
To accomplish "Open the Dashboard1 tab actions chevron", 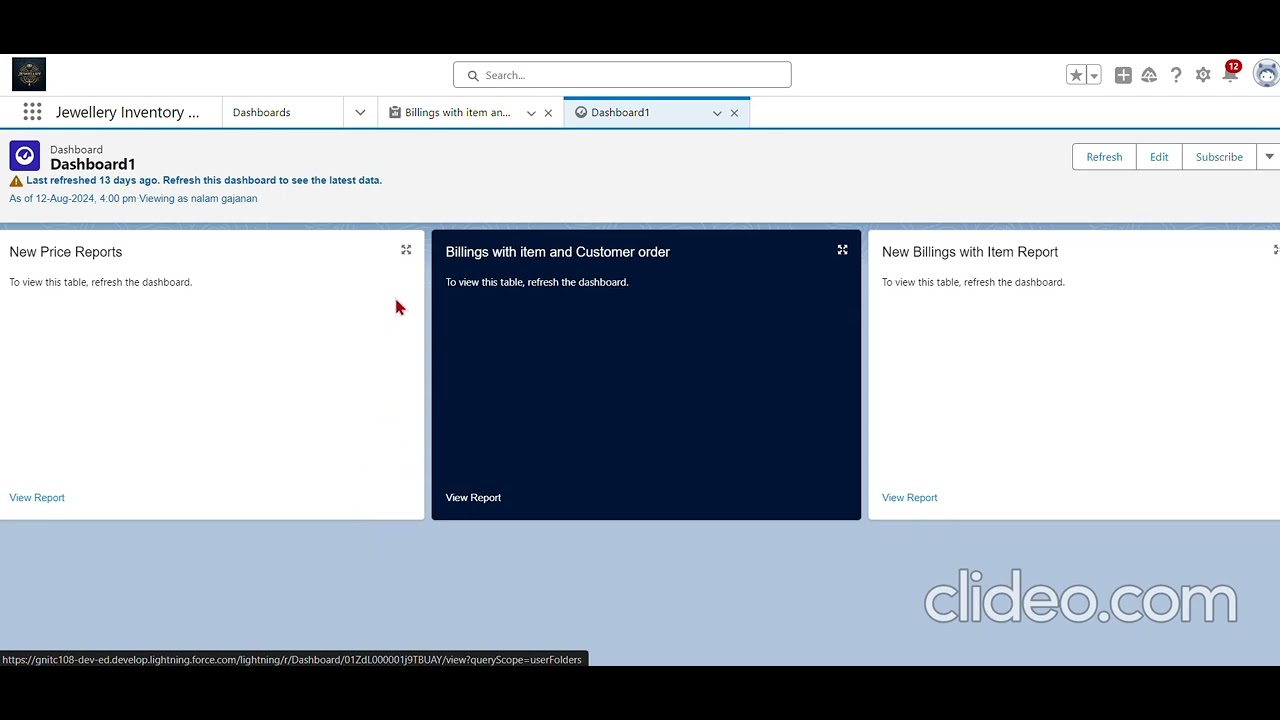I will 717,113.
